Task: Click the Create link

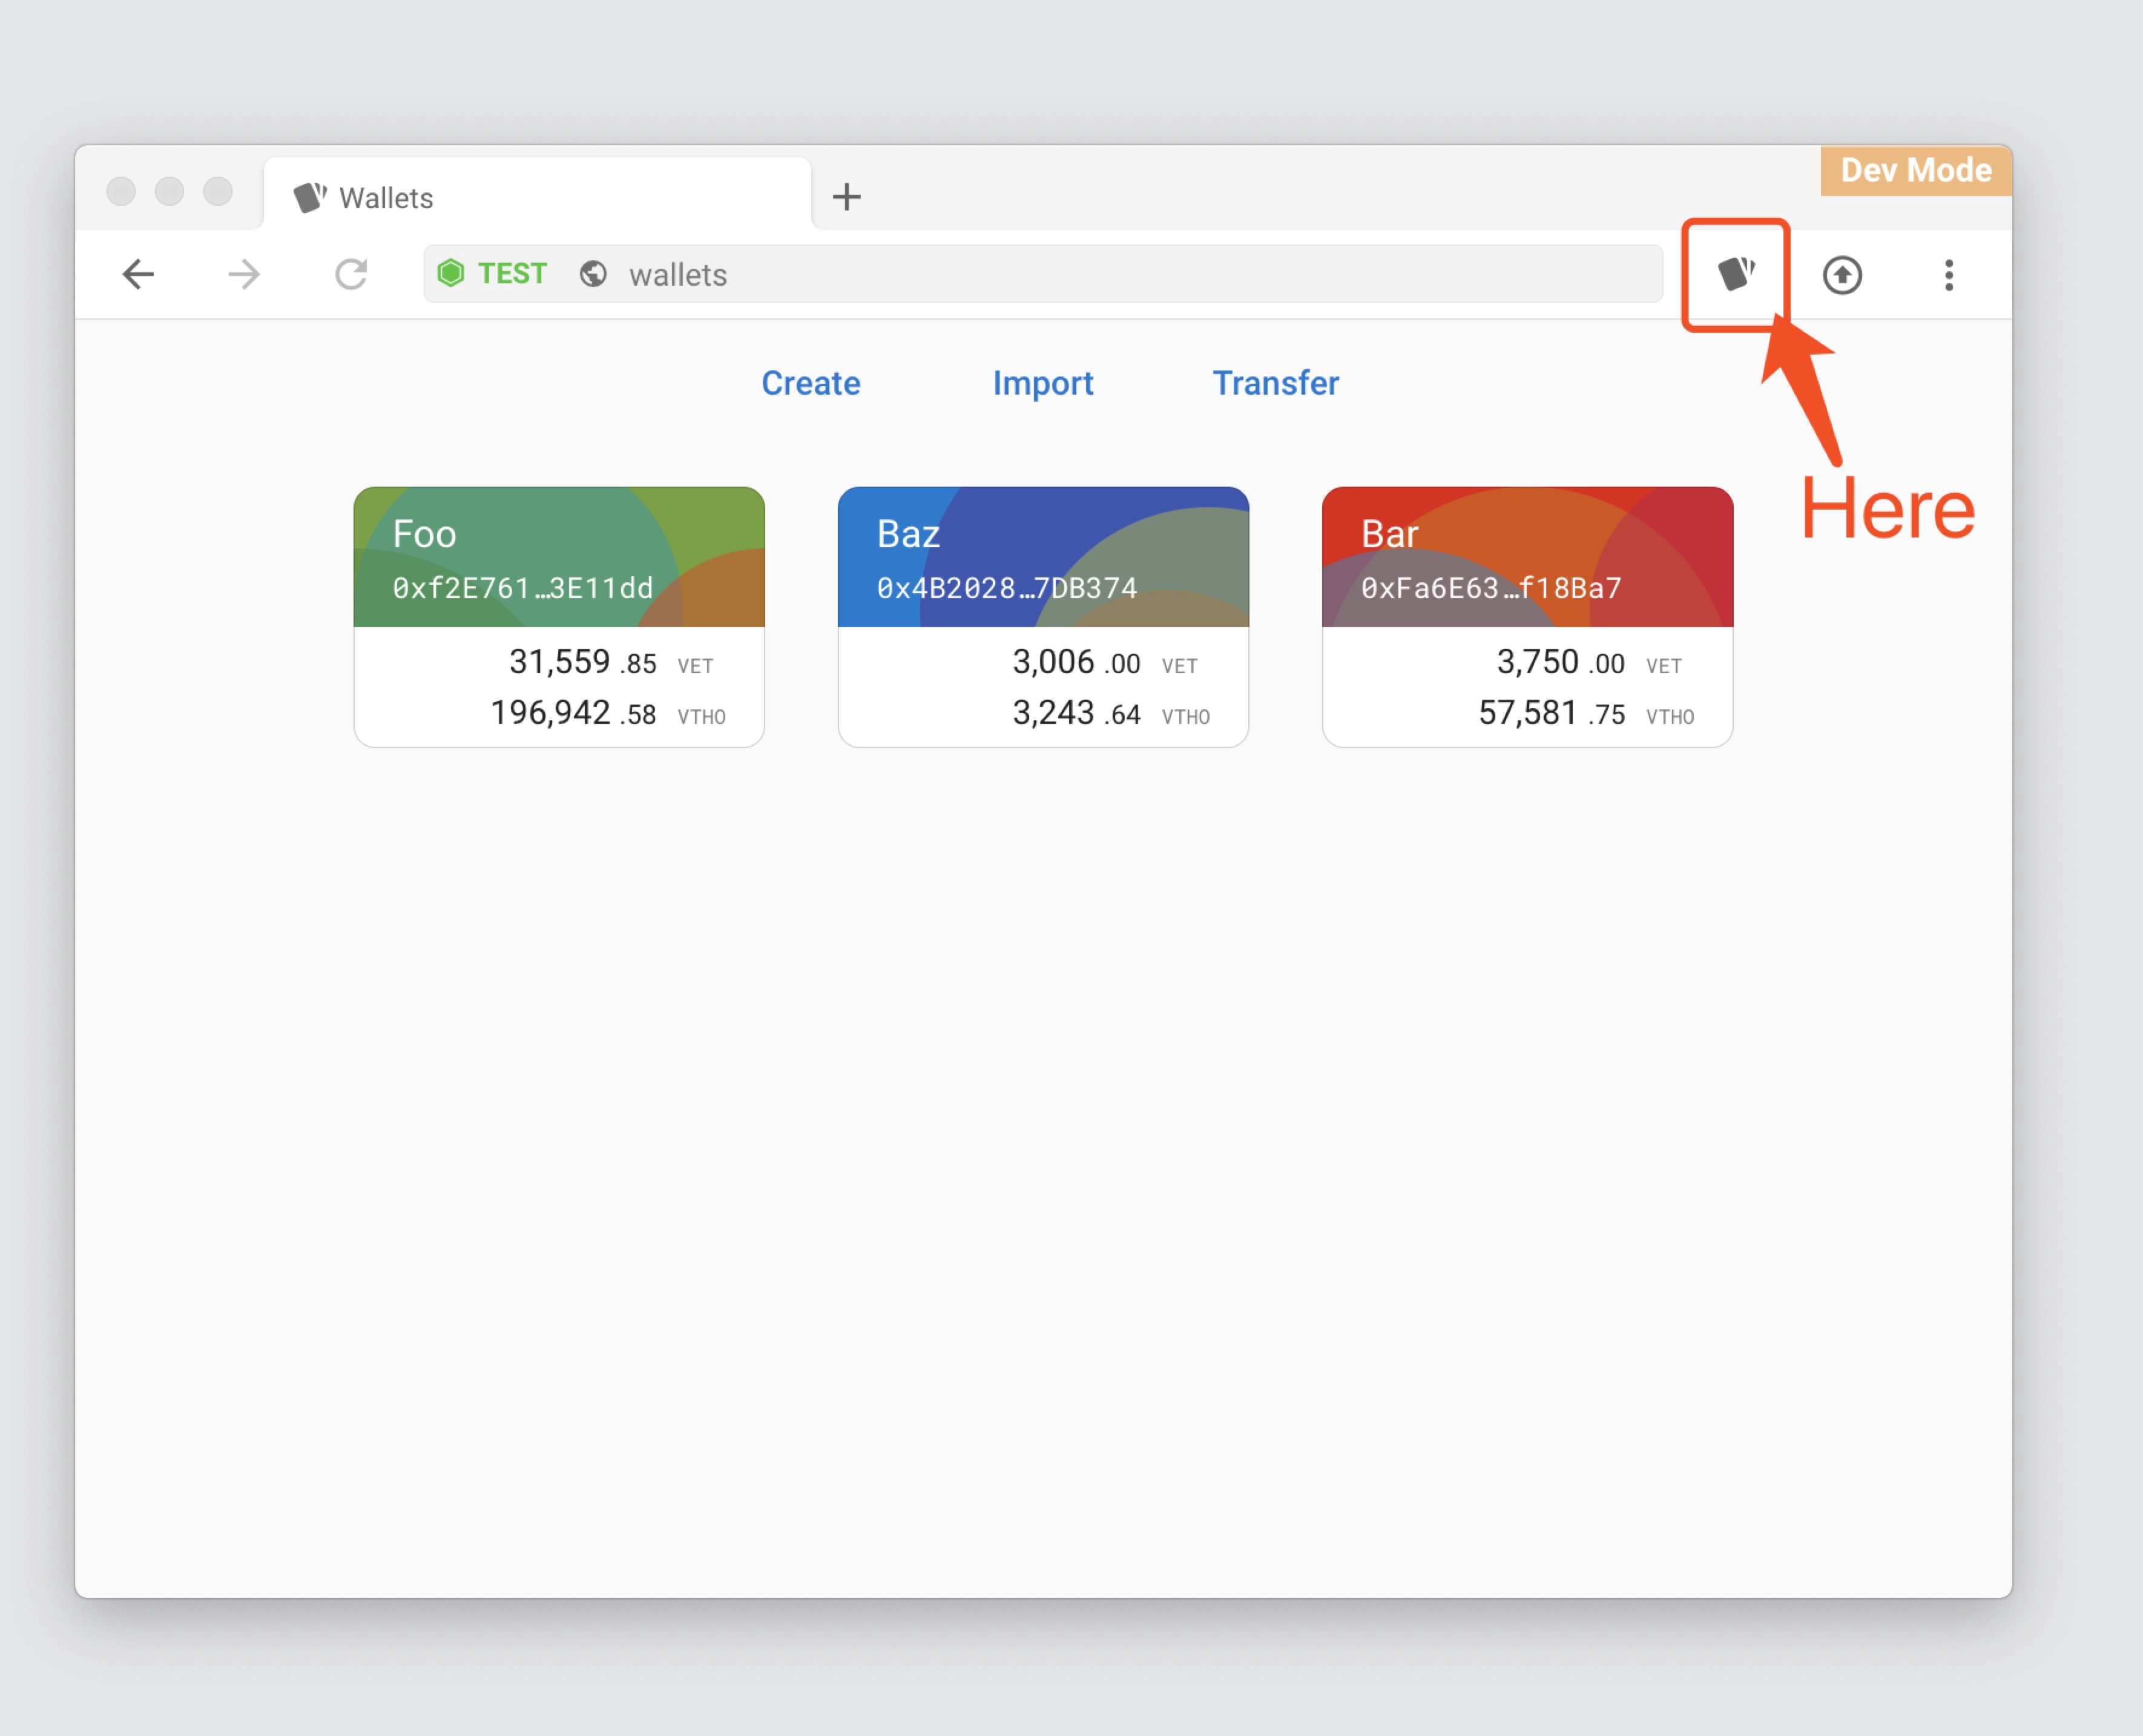Action: click(810, 383)
